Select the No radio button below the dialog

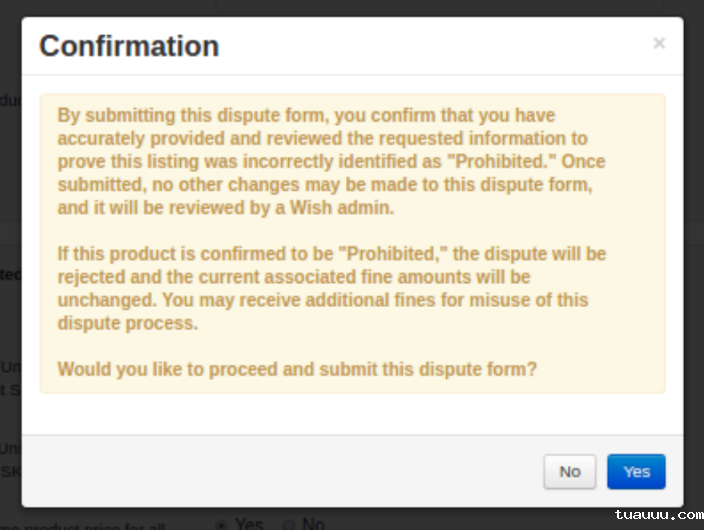click(290, 523)
